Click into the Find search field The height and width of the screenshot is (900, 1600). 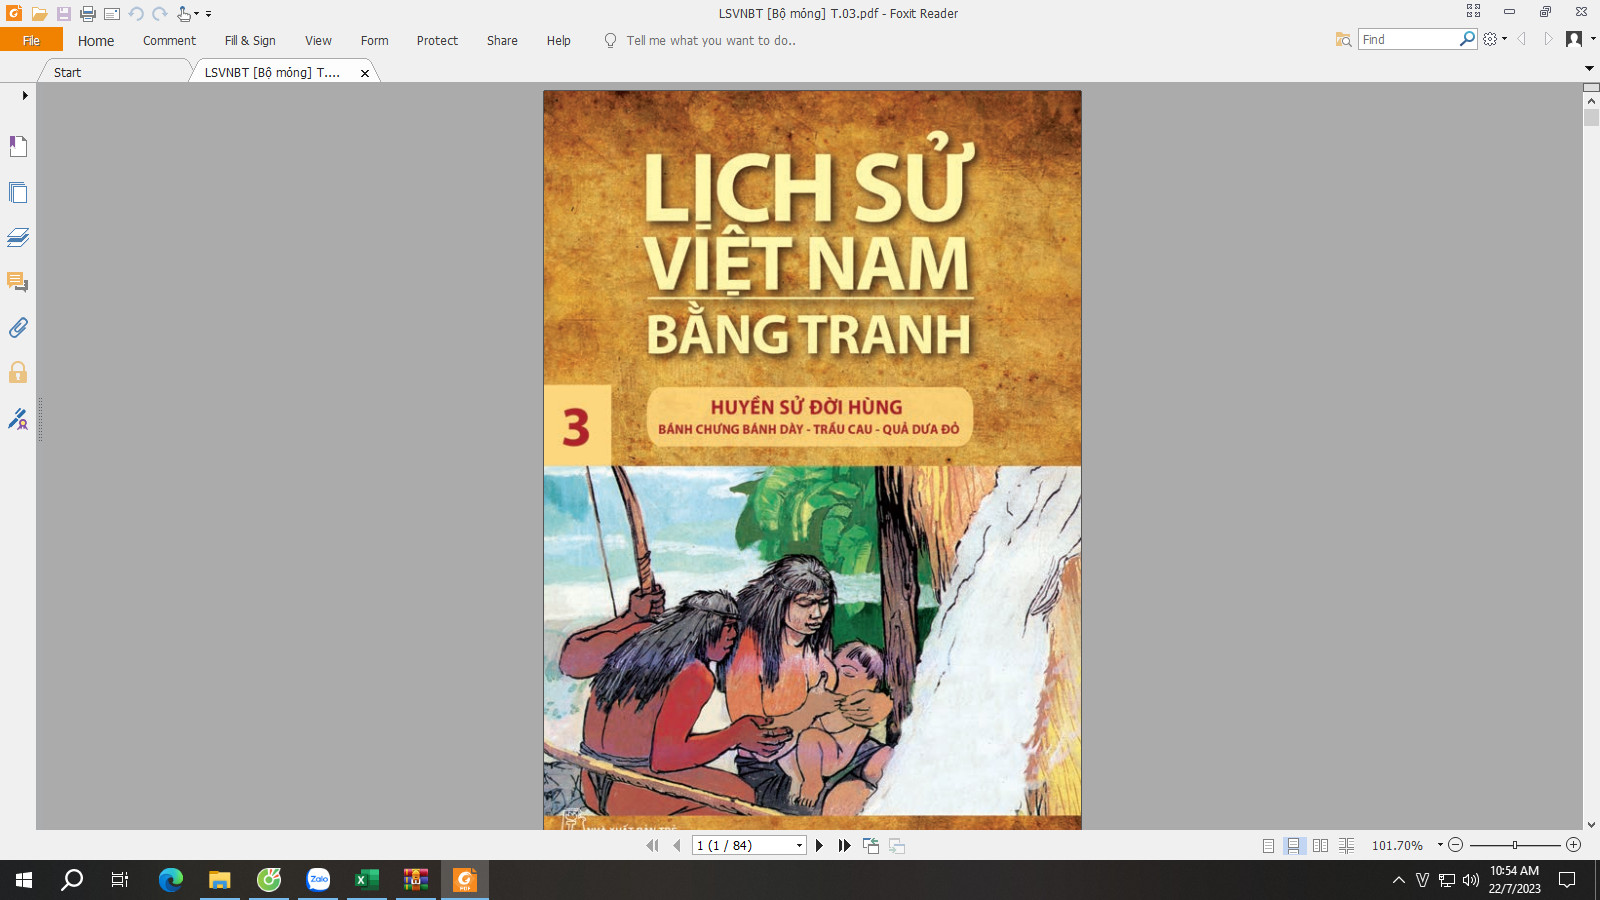(x=1408, y=39)
